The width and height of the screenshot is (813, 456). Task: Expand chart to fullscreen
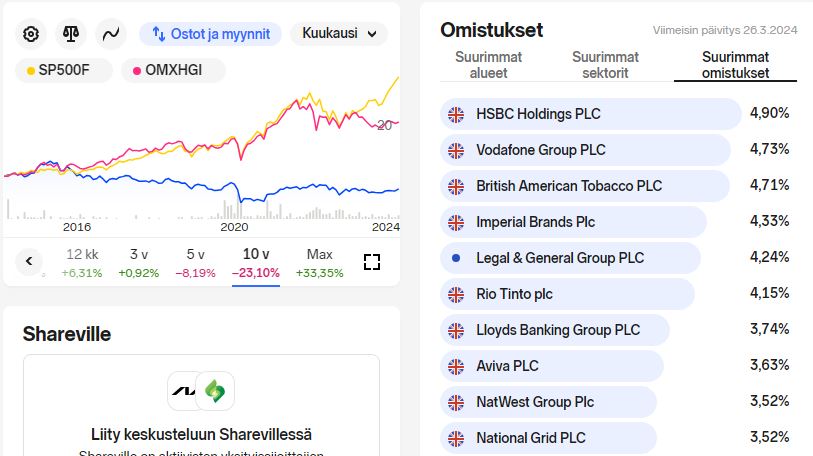[372, 262]
